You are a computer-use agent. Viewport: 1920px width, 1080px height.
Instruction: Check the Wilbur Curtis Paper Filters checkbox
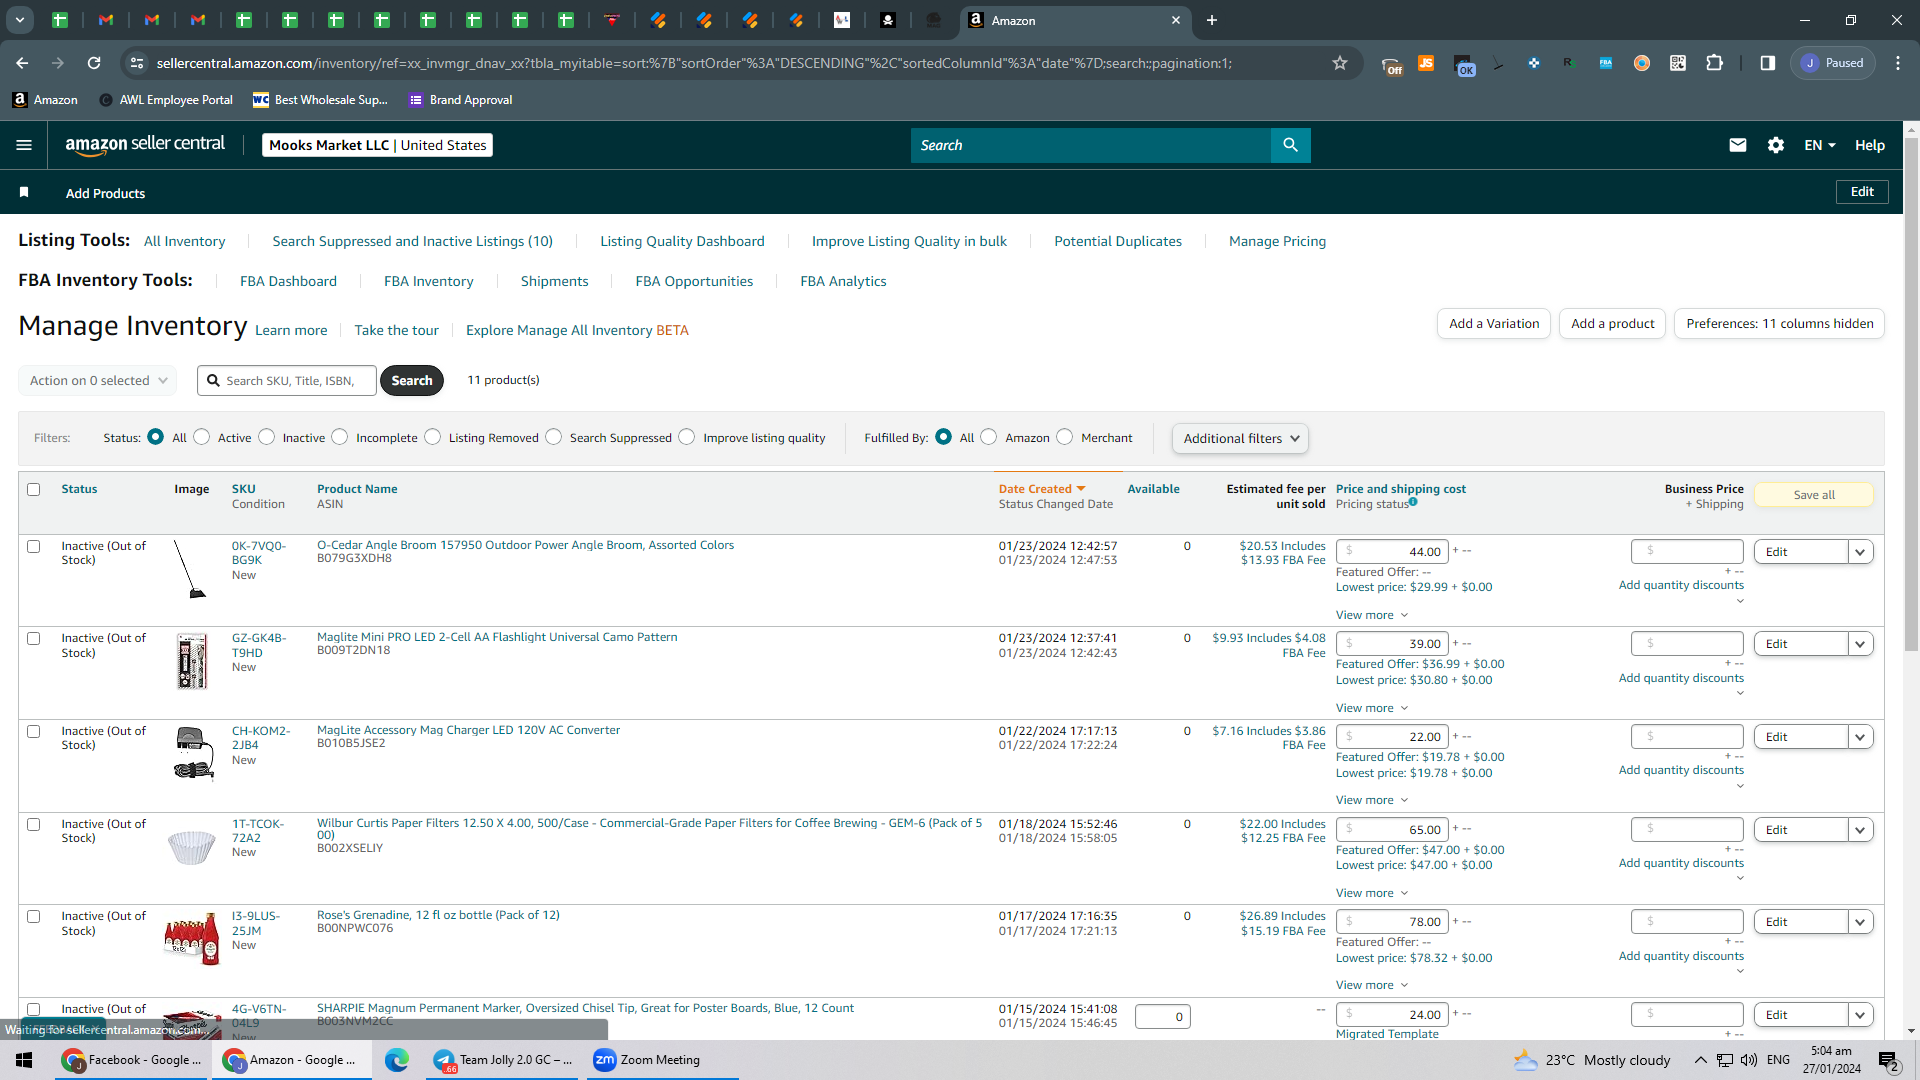pos(34,824)
